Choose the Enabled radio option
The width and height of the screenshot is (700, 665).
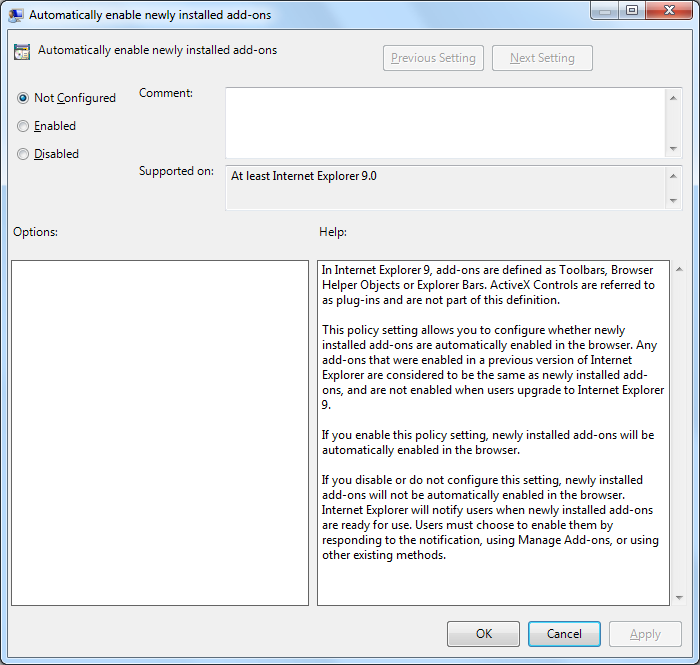point(23,126)
